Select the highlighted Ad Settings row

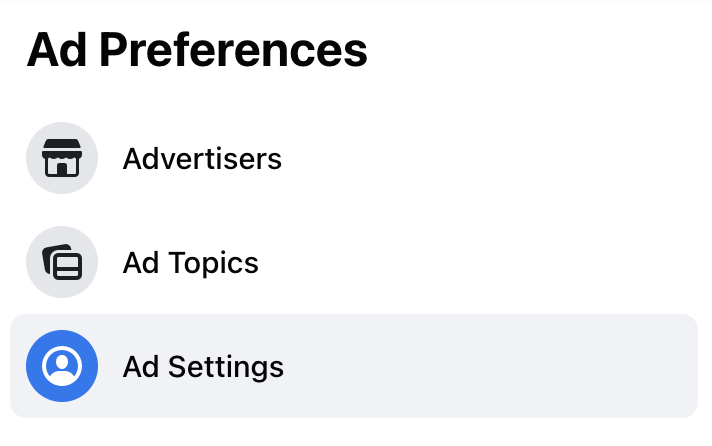click(354, 366)
